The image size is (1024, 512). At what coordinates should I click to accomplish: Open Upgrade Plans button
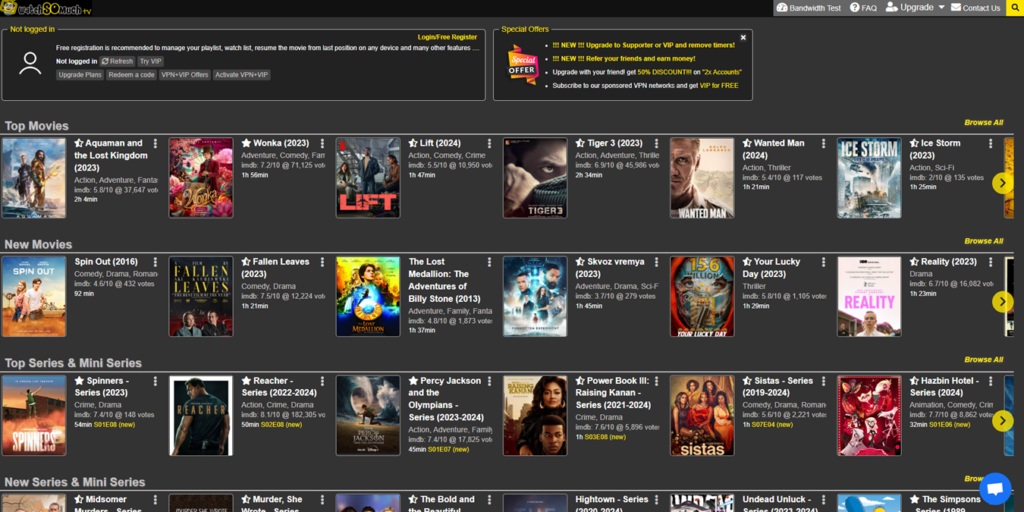tap(80, 75)
